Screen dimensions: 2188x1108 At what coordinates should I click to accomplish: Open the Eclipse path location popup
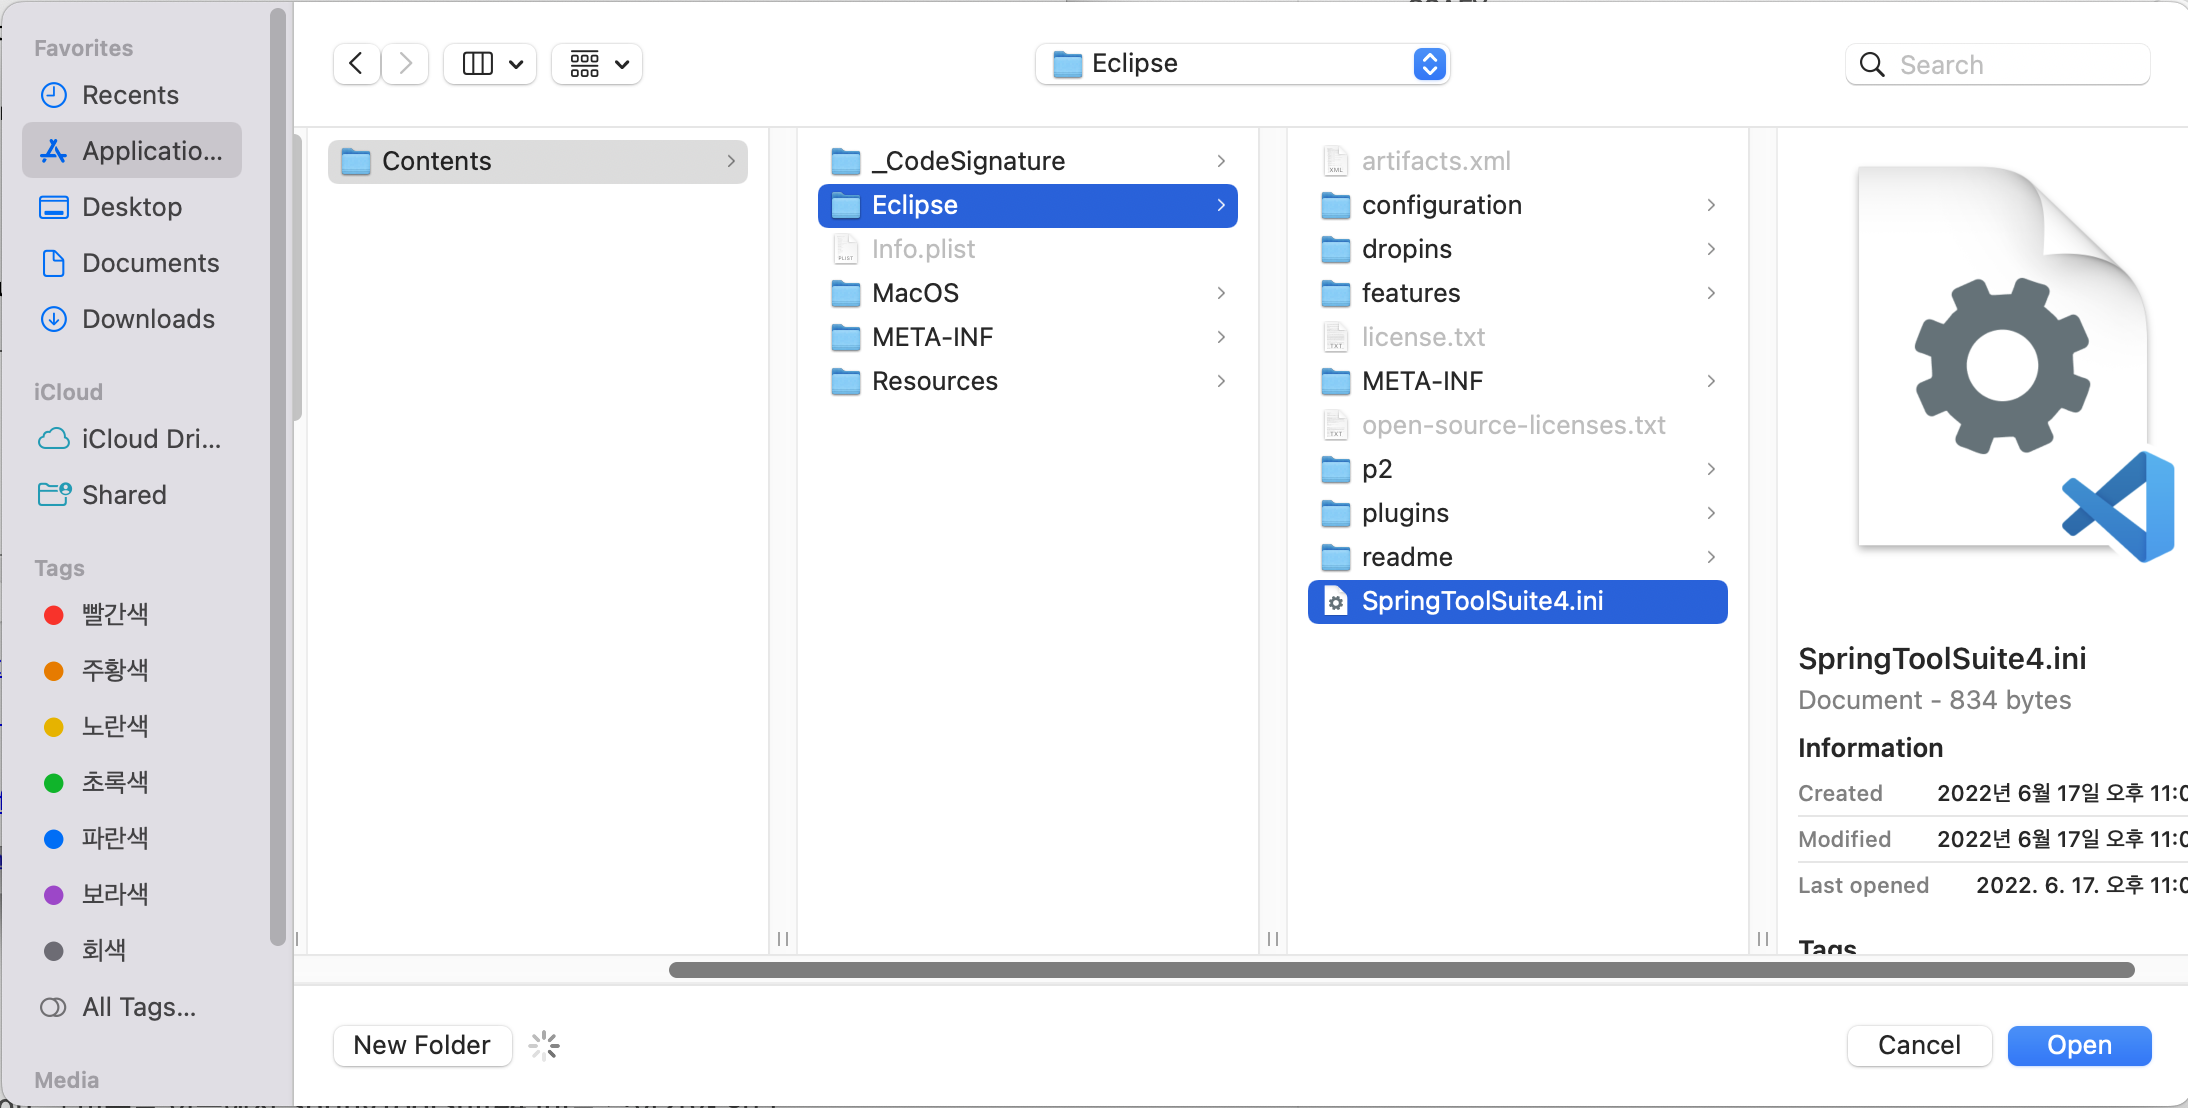tap(1242, 64)
